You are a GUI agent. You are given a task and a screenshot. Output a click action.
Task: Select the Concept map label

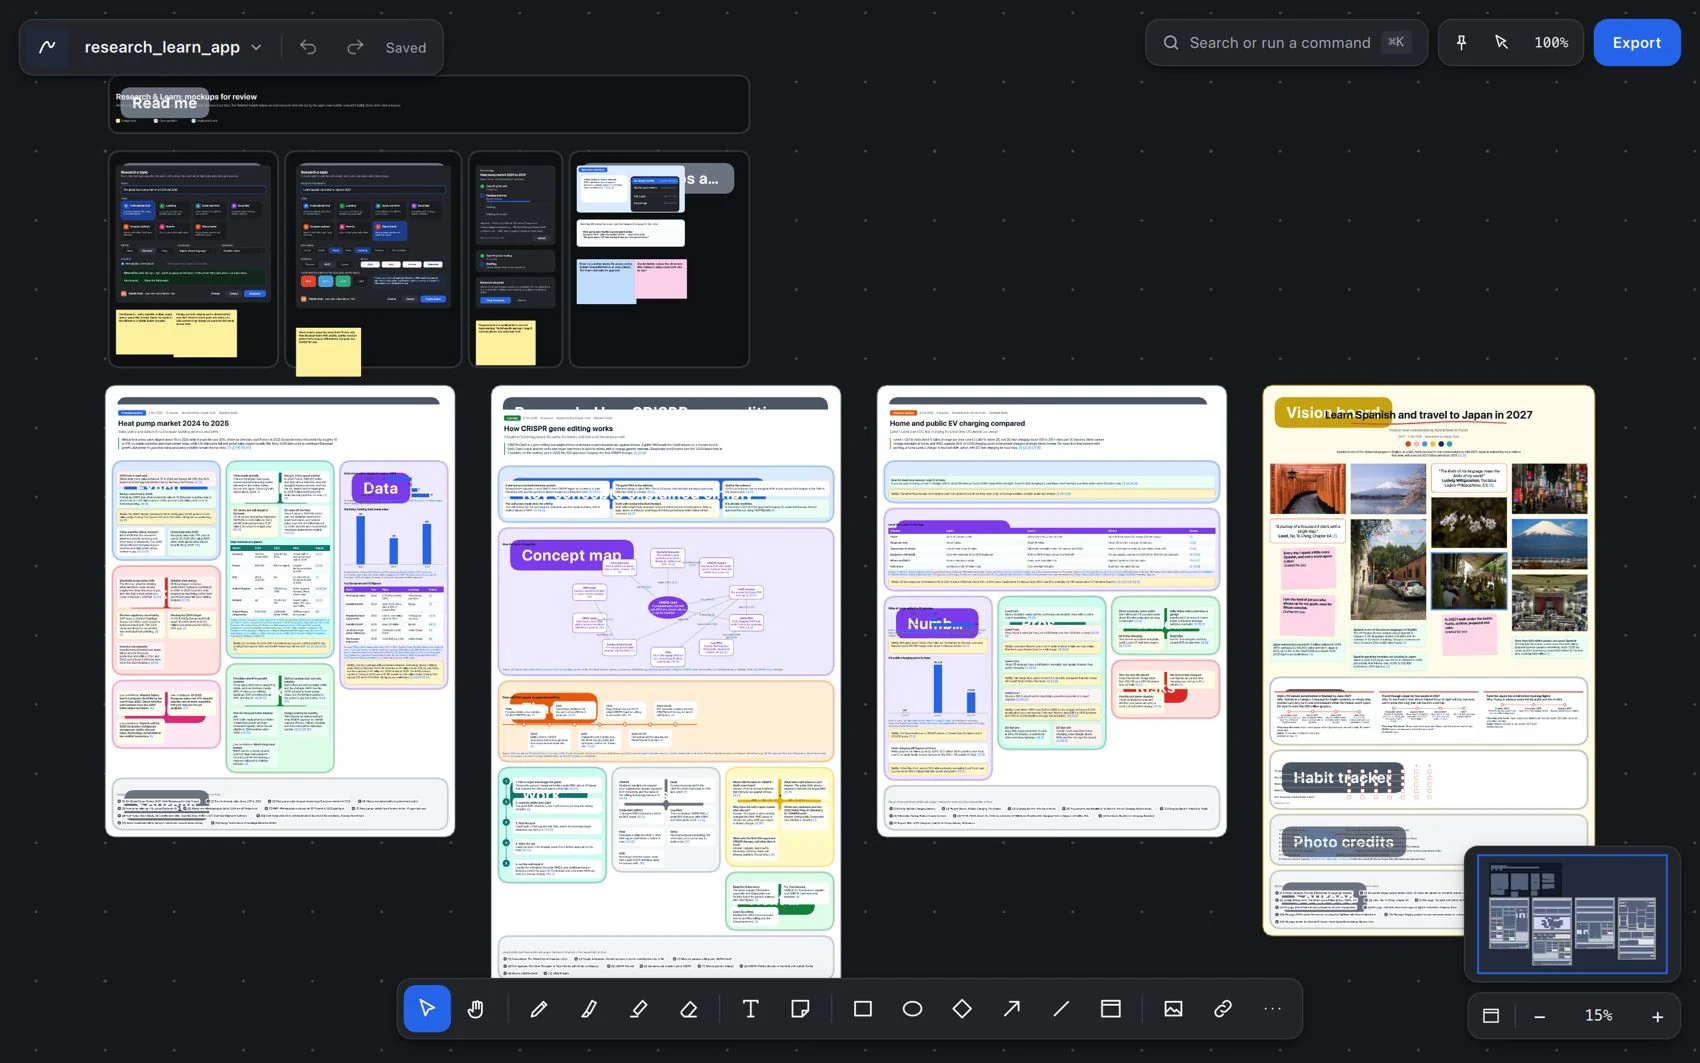[571, 555]
